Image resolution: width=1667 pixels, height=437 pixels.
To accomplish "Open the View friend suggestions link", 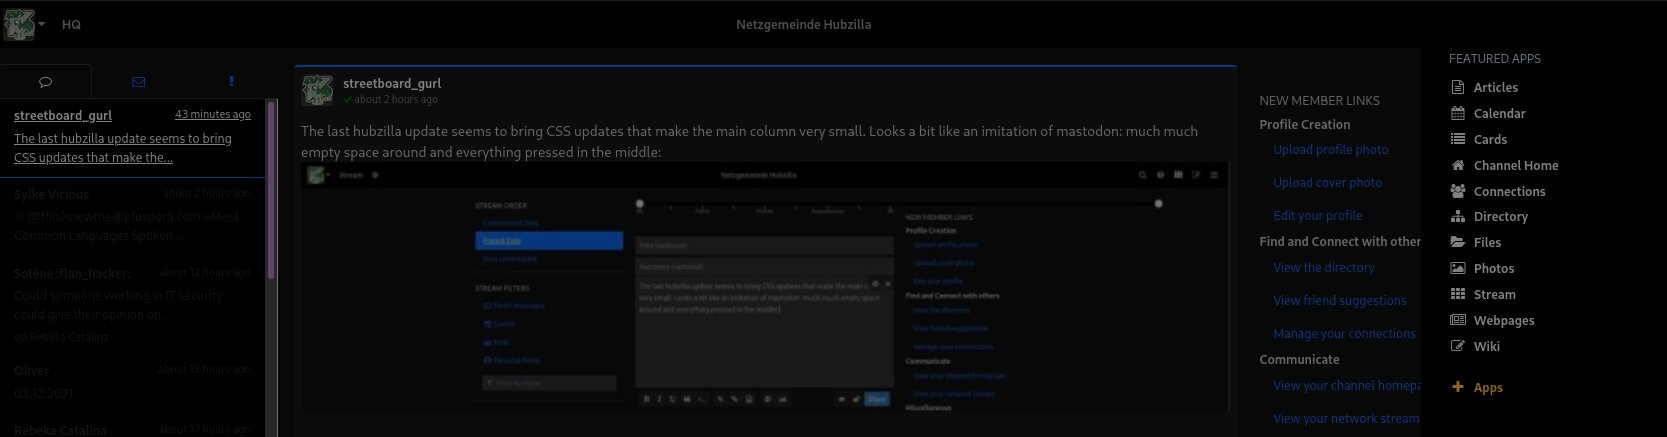I will pos(1339,301).
